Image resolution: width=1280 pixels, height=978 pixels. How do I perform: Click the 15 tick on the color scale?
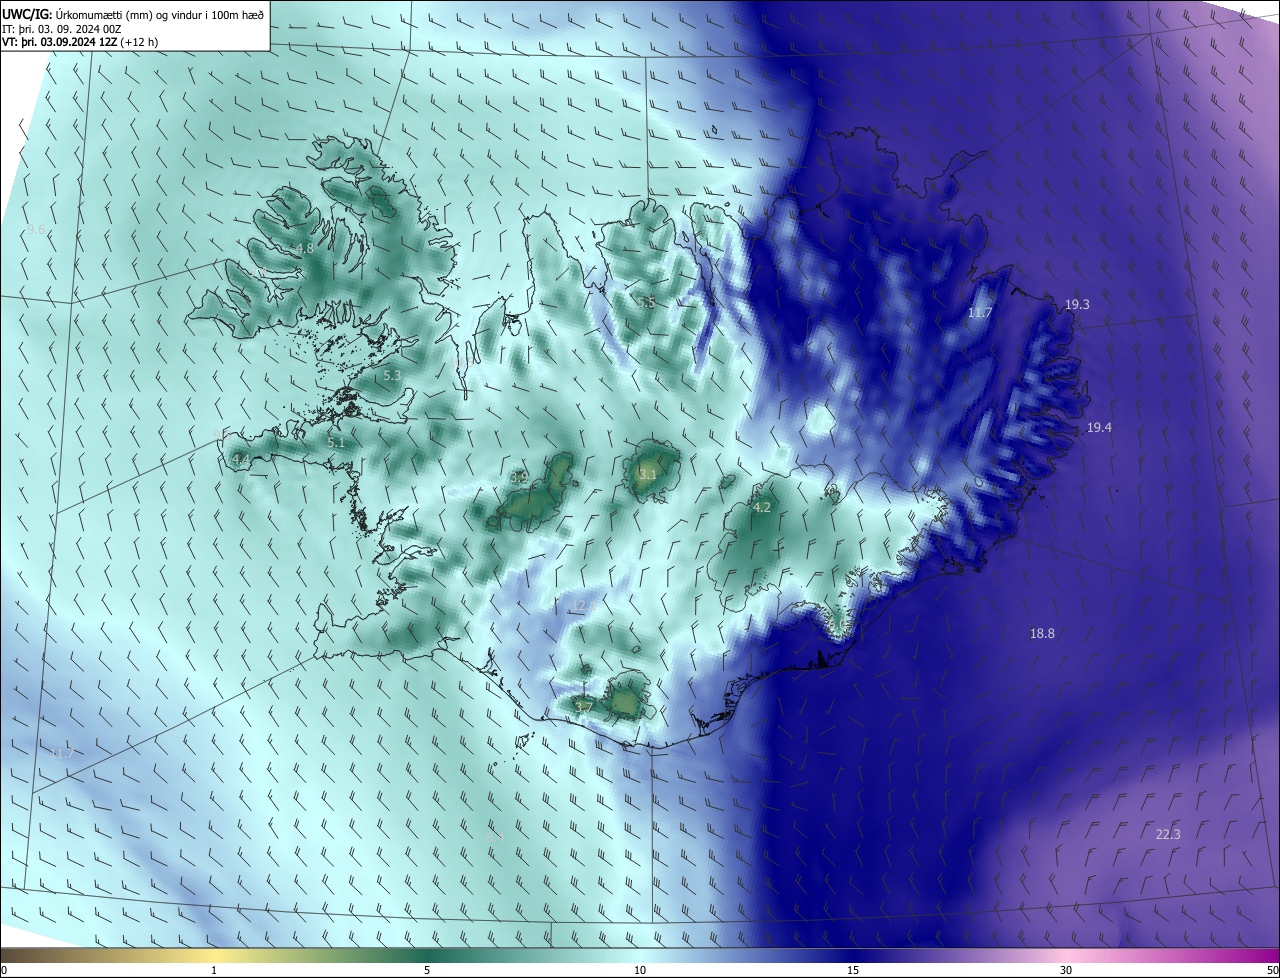point(853,971)
